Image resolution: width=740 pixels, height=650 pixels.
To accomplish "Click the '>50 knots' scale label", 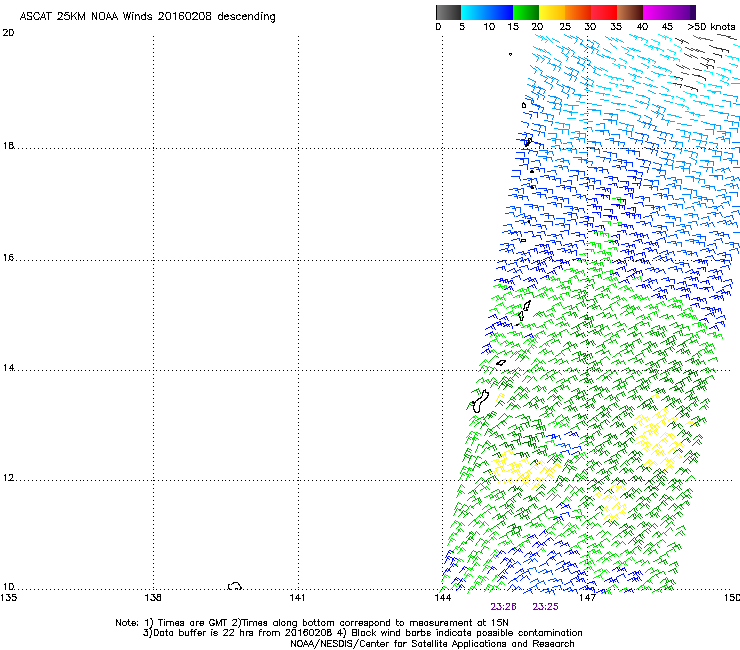I will [711, 27].
